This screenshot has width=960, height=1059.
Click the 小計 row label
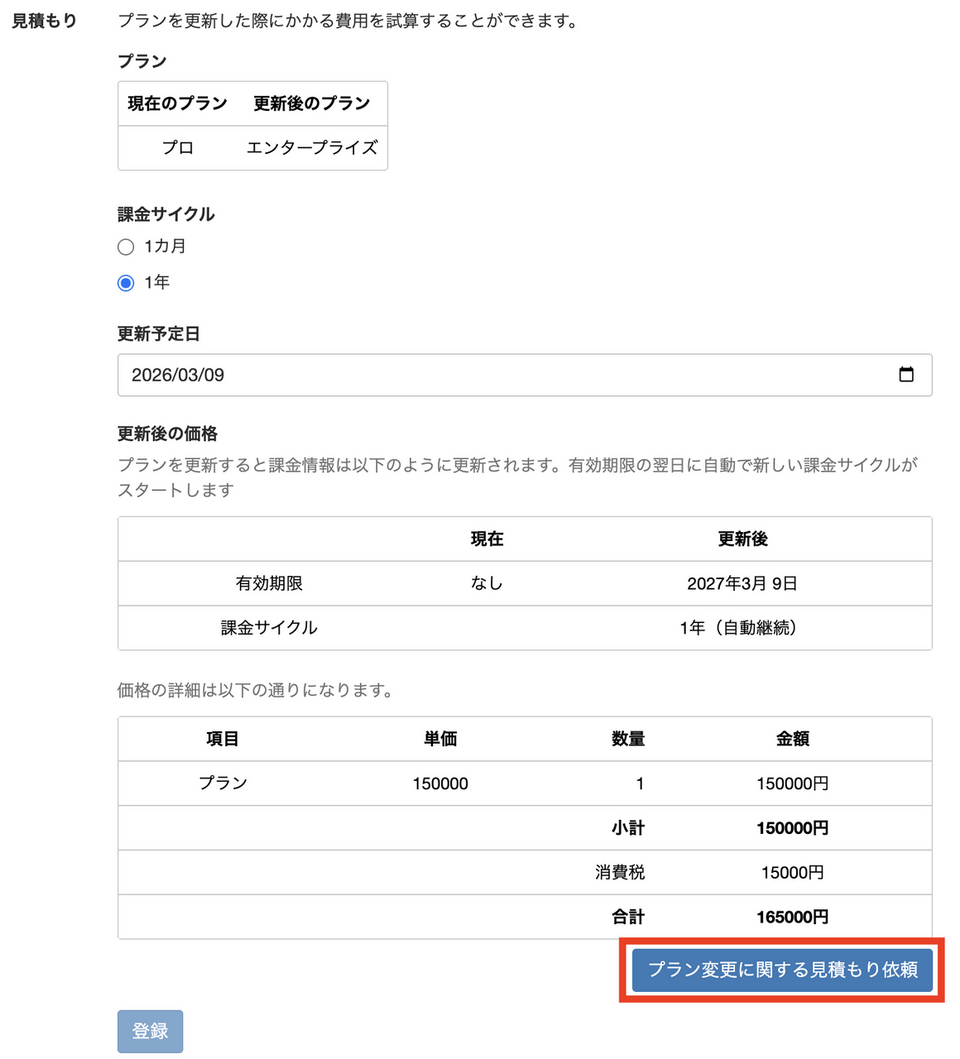pos(628,828)
